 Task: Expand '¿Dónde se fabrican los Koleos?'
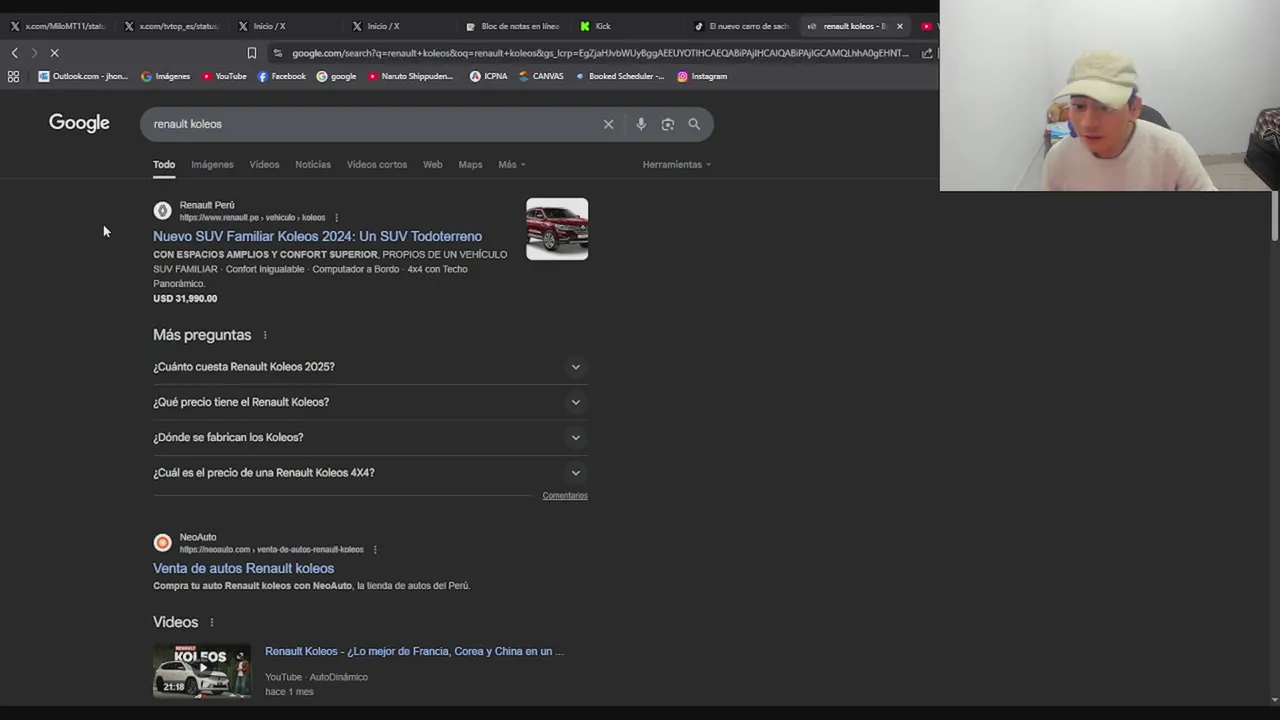point(370,437)
